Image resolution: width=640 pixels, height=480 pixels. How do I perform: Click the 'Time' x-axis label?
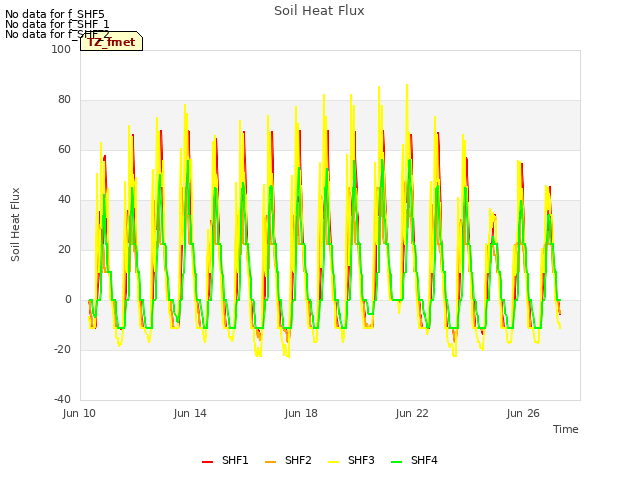click(x=566, y=429)
